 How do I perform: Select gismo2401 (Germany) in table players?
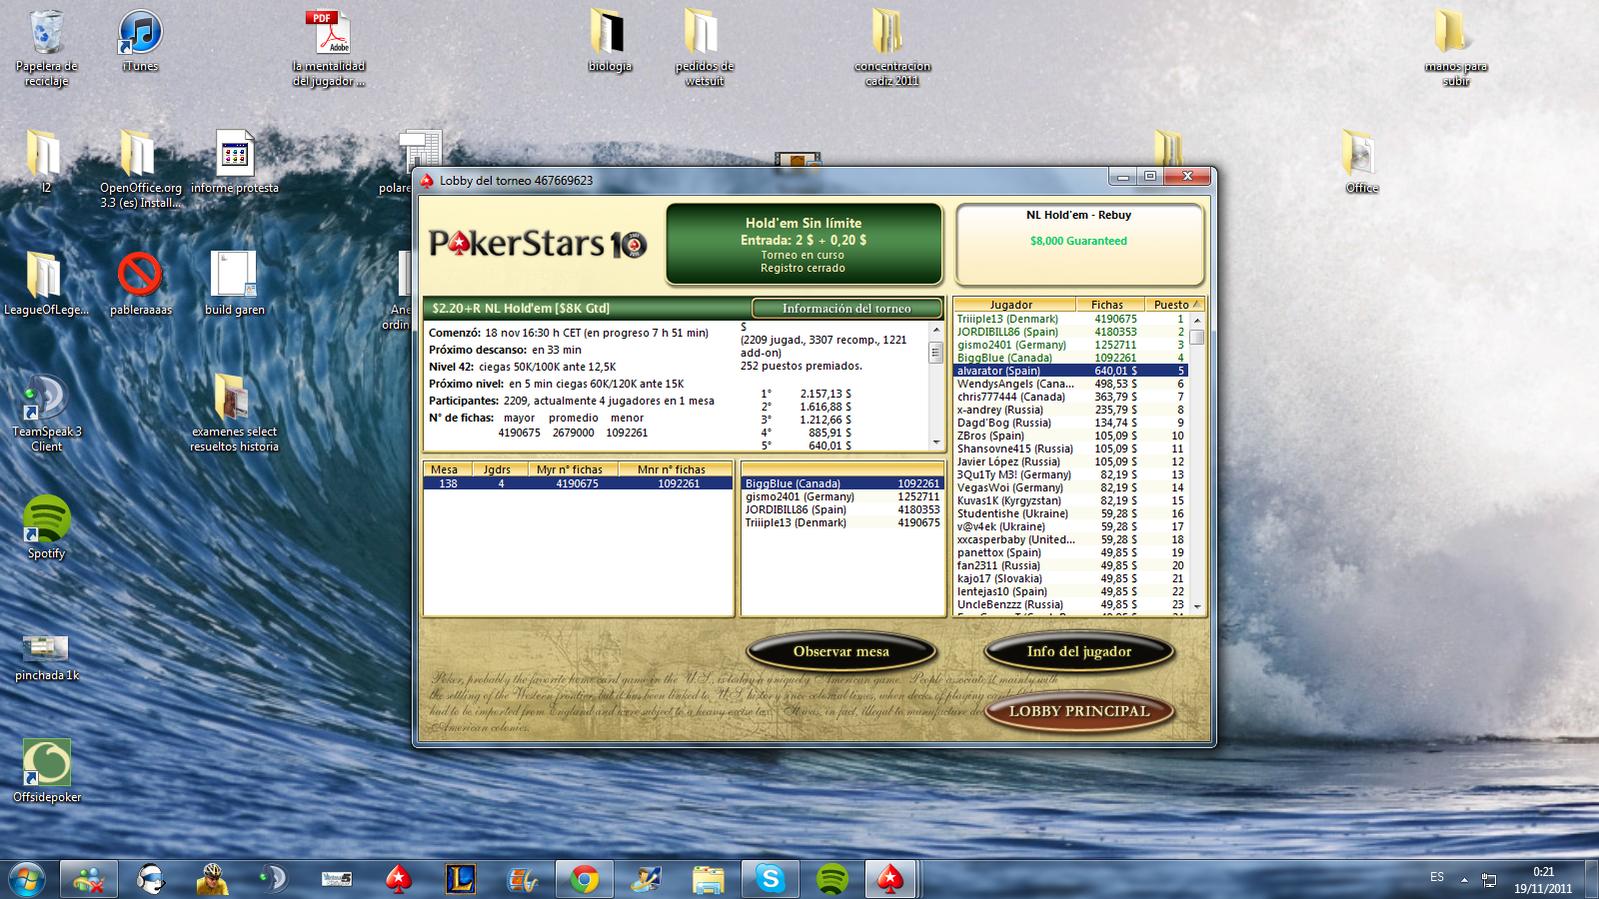(842, 497)
